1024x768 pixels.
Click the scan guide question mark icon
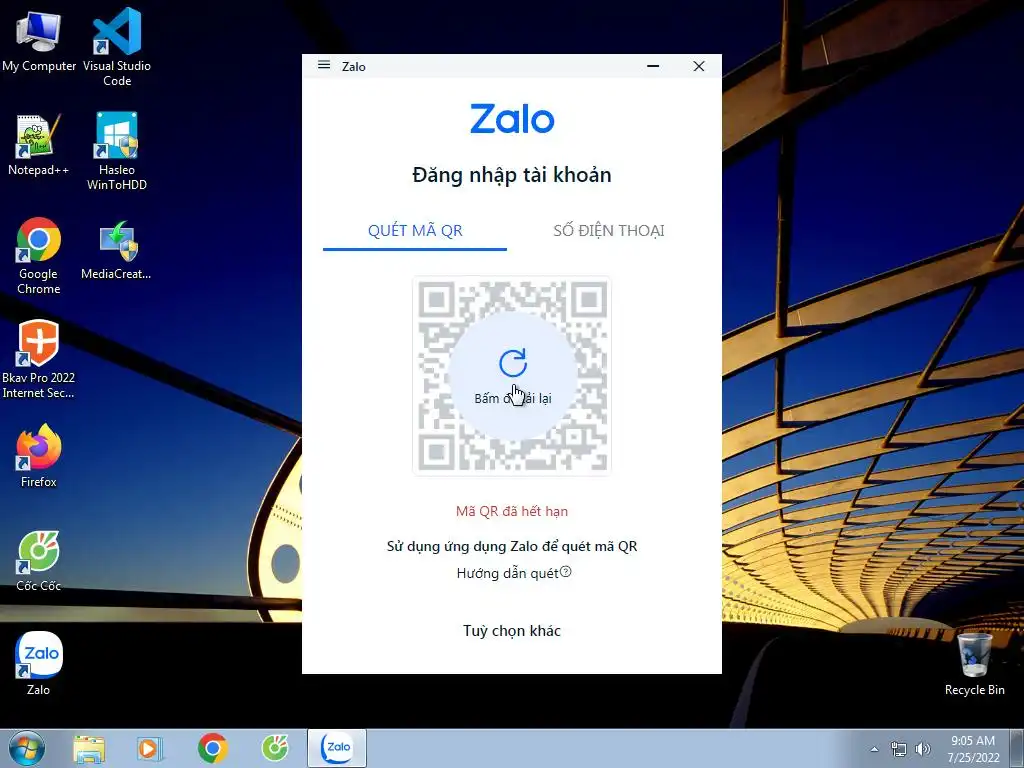coord(566,571)
